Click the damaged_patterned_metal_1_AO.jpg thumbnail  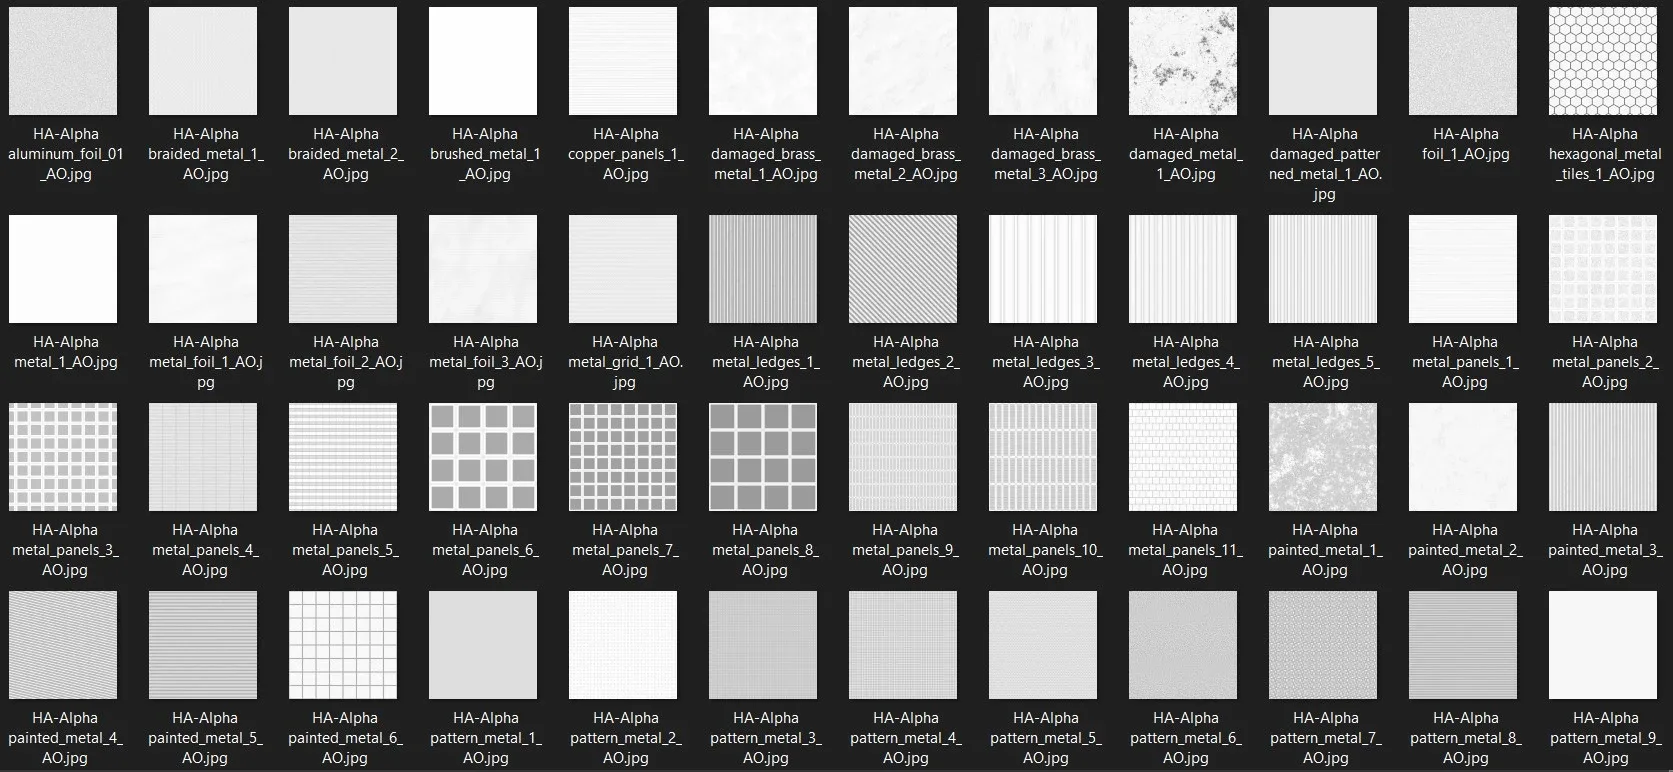point(1323,61)
